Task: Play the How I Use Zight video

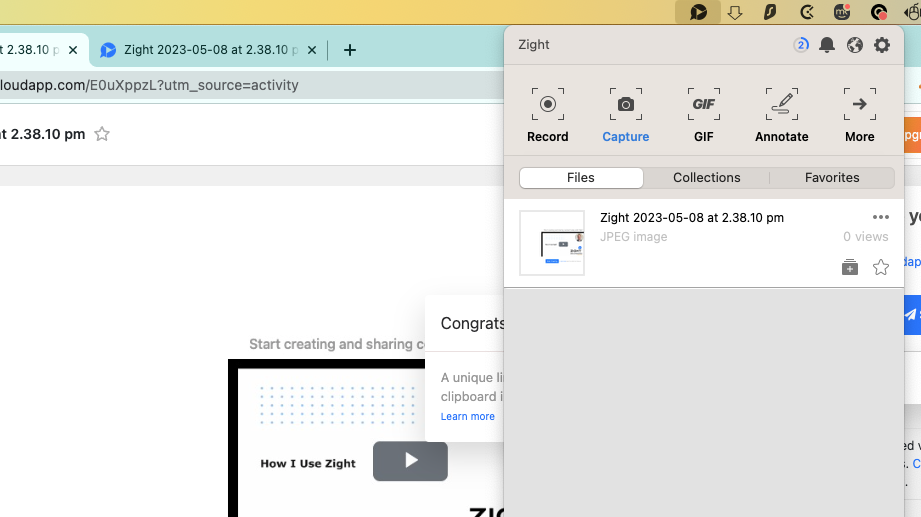Action: tap(410, 461)
